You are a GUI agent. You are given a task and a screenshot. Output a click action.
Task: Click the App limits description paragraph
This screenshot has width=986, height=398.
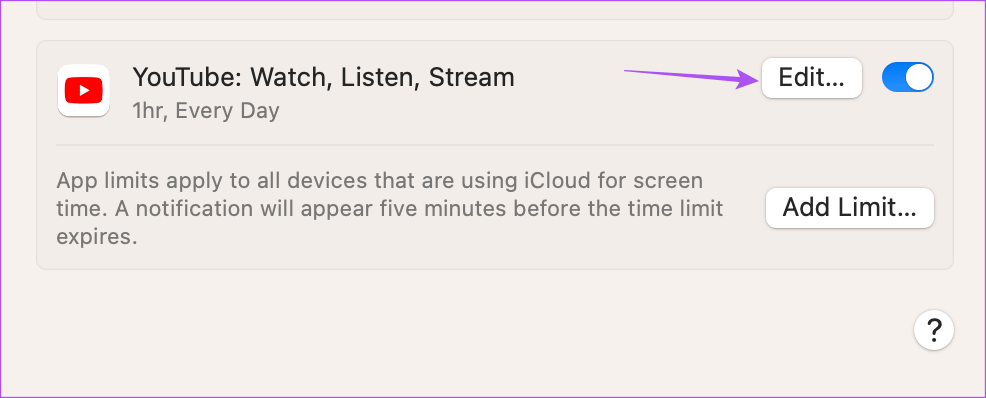(x=390, y=209)
